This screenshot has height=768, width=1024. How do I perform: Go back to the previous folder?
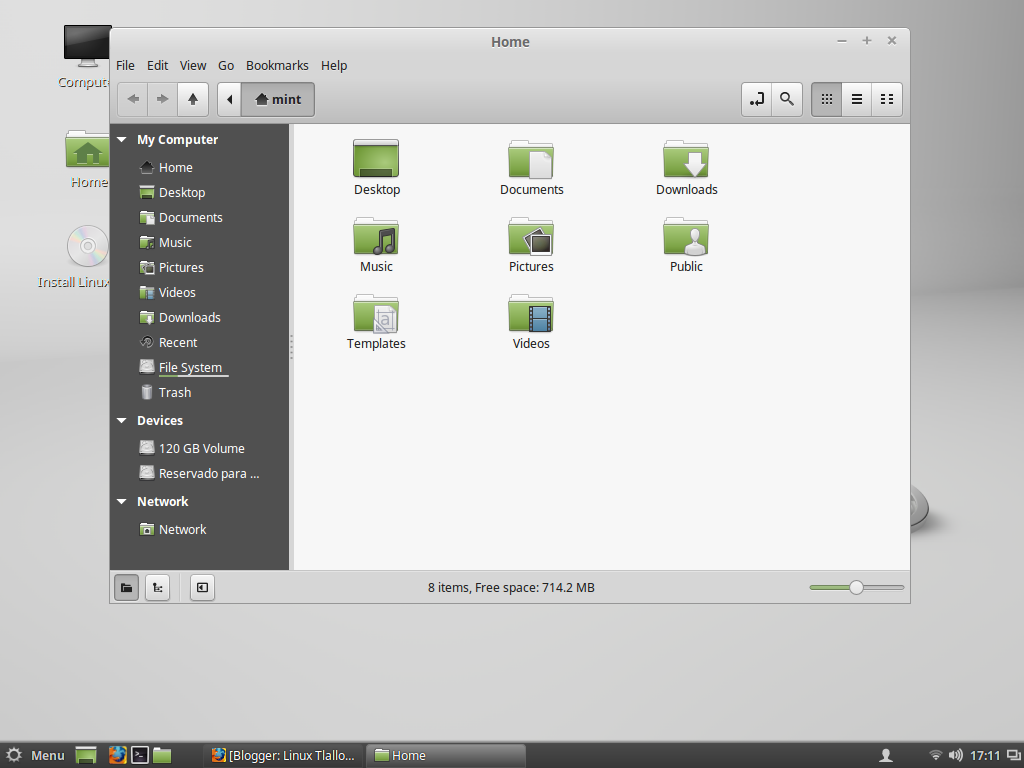(x=132, y=99)
